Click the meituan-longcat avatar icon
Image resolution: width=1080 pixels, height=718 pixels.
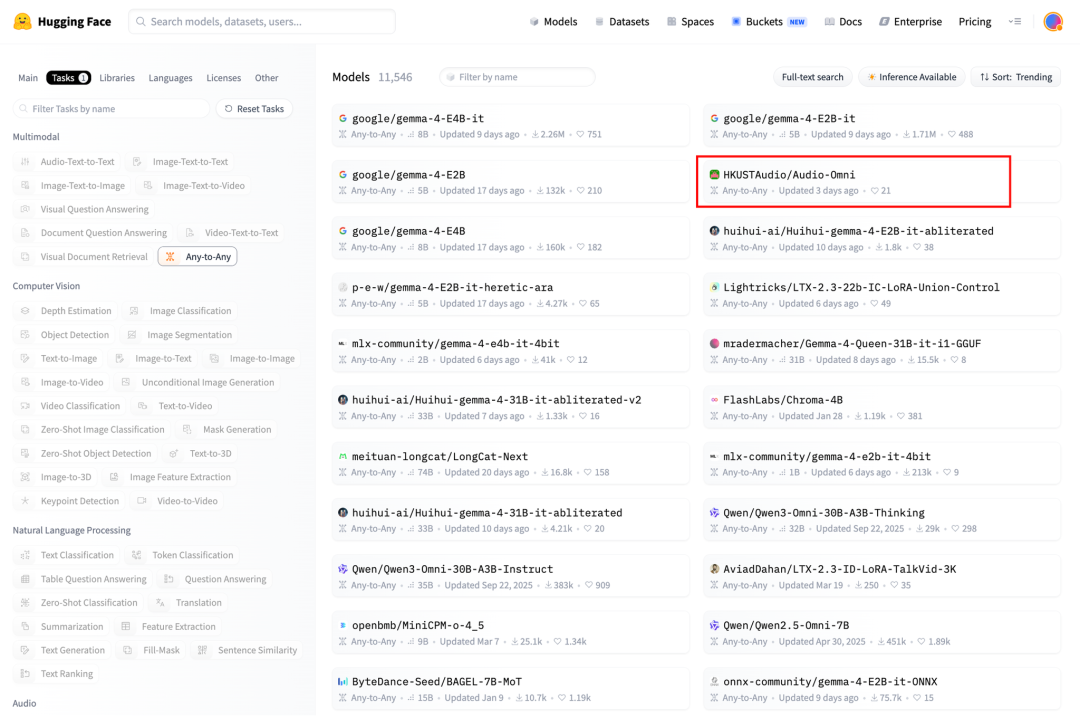point(342,456)
